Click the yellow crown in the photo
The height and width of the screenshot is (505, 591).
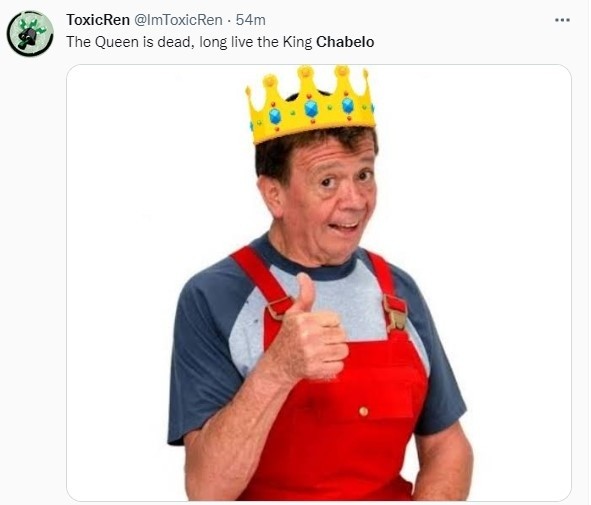(x=311, y=104)
